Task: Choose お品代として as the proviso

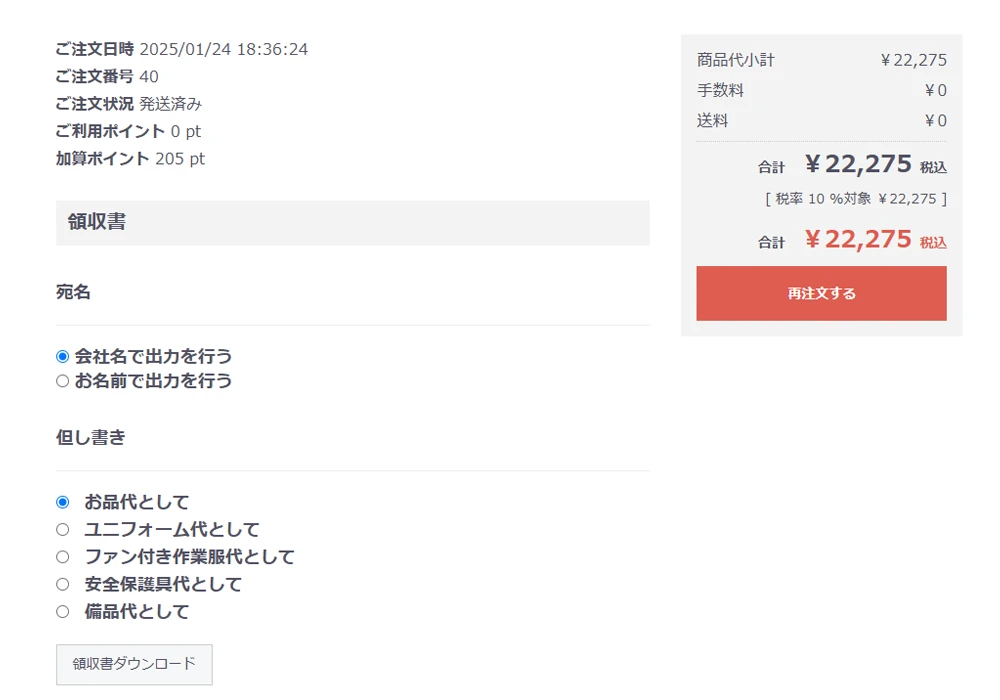Action: point(62,502)
